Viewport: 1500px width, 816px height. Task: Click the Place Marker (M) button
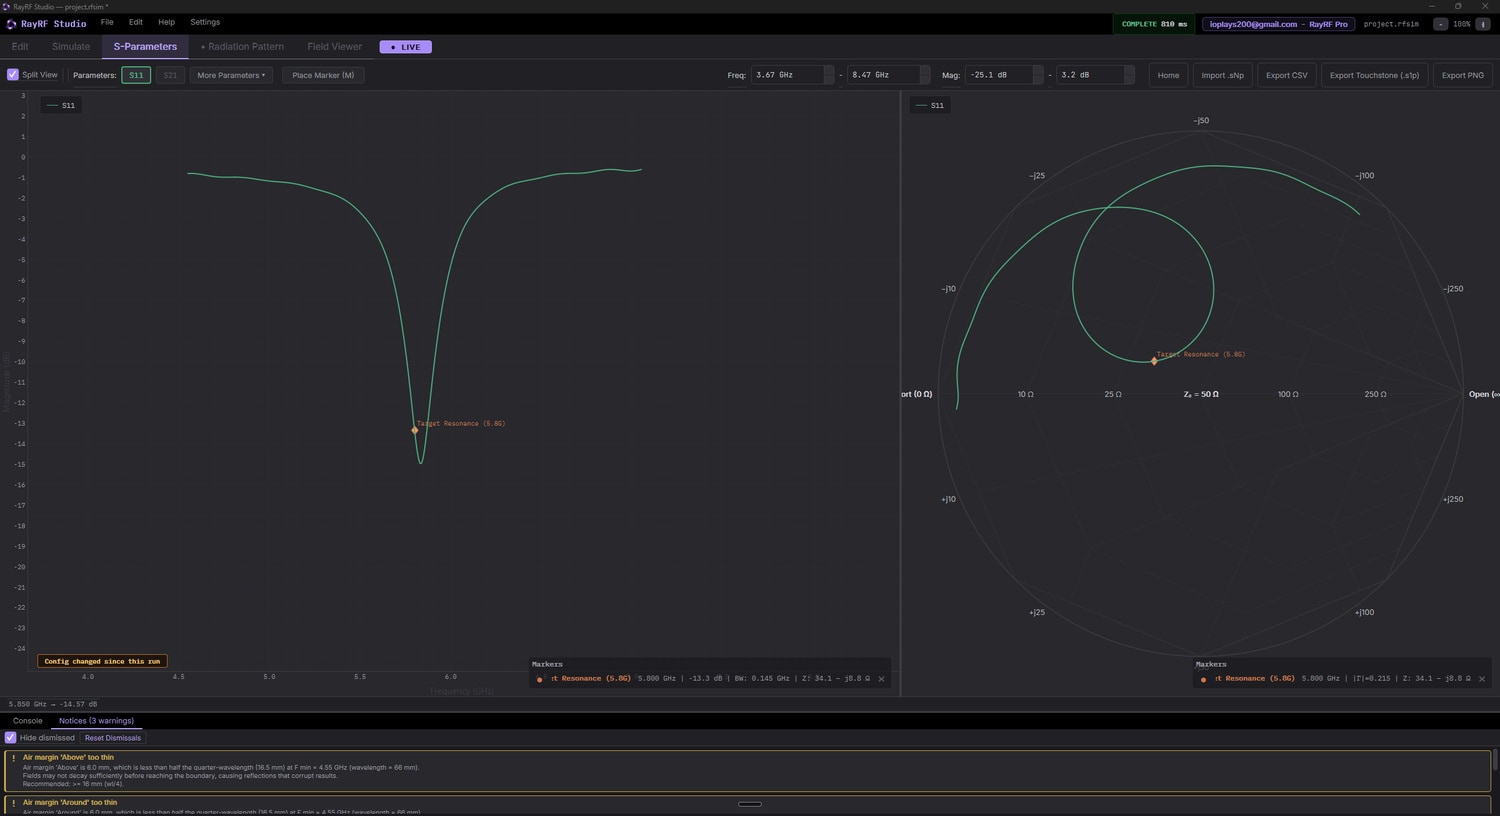(x=323, y=75)
